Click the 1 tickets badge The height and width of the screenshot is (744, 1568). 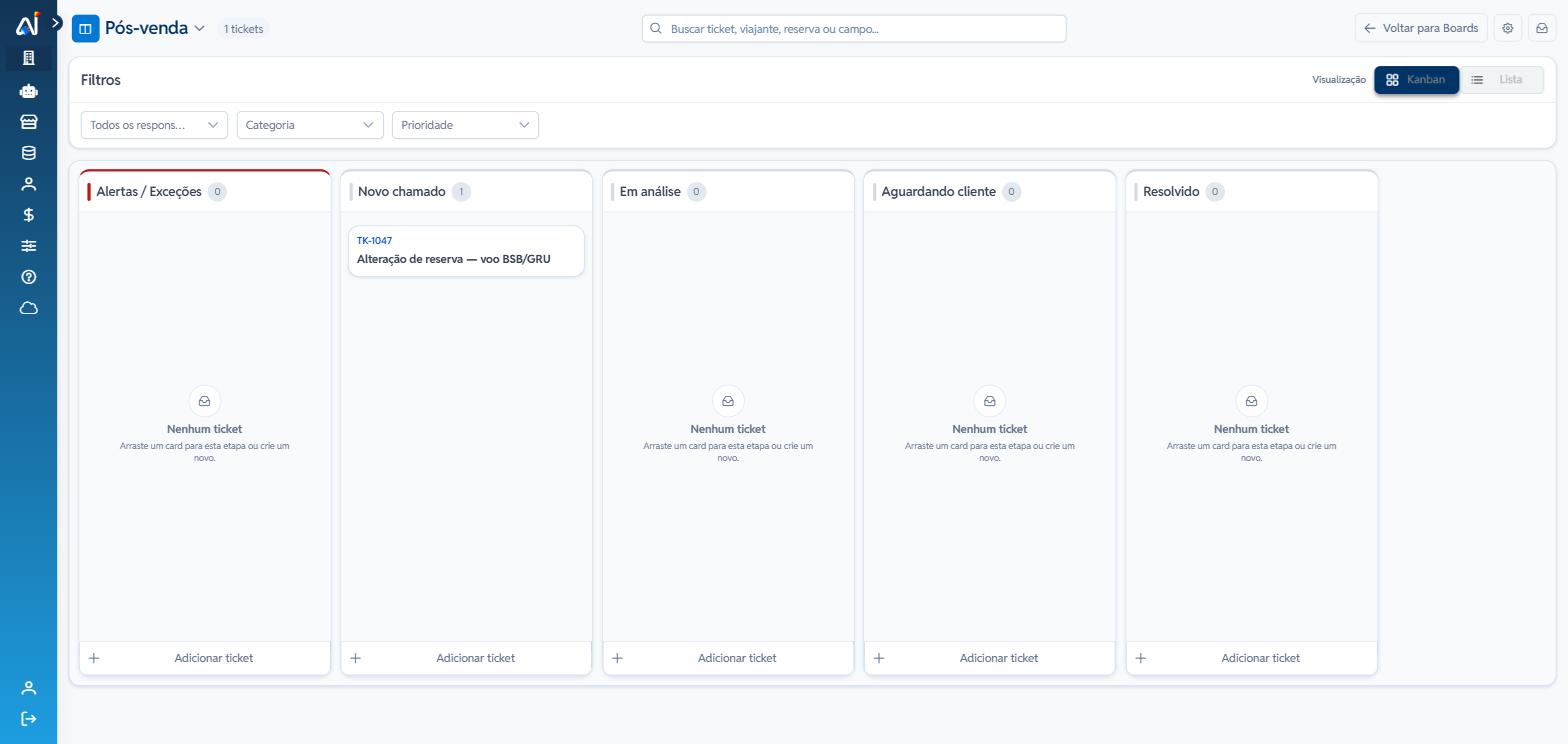pyautogui.click(x=243, y=29)
